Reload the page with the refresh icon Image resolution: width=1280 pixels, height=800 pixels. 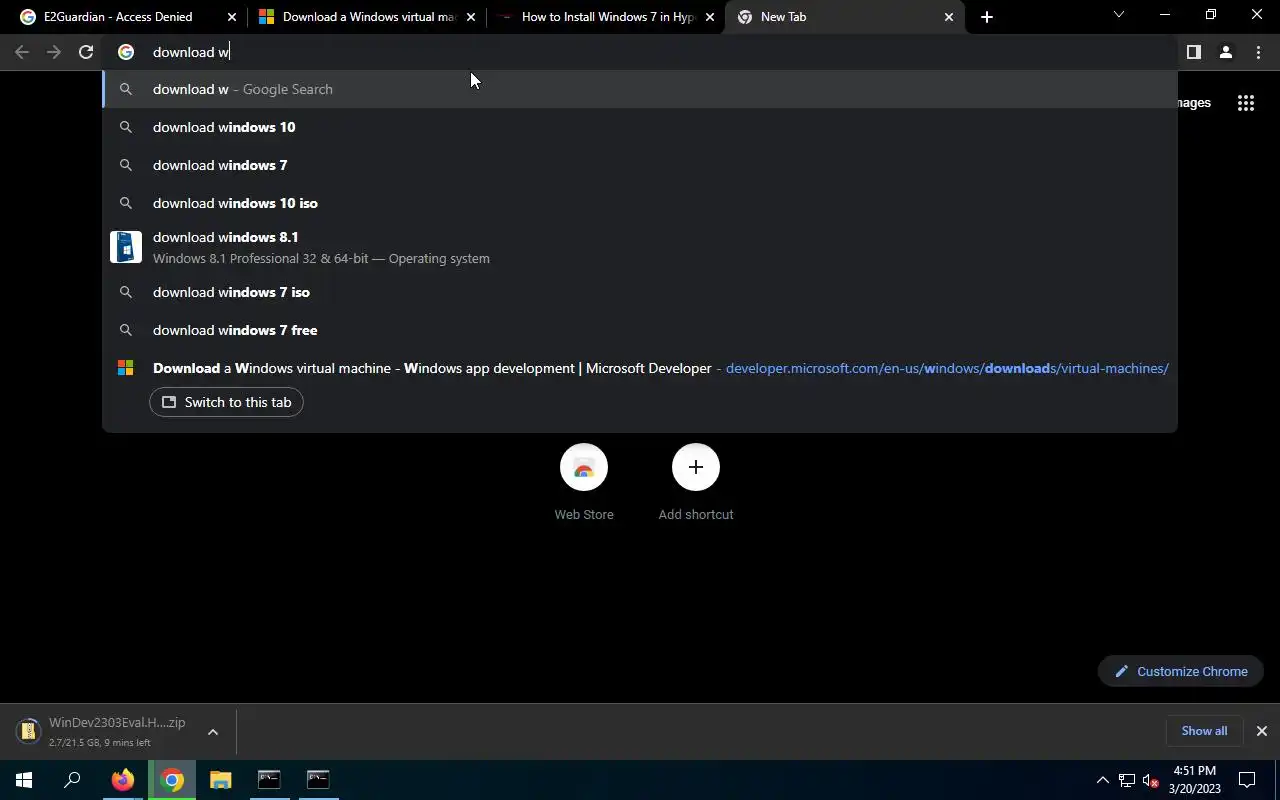86,52
